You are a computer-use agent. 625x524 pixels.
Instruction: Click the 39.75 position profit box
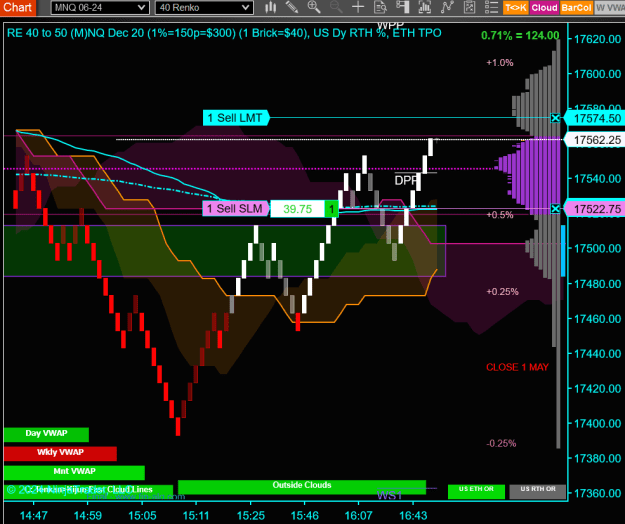point(297,209)
